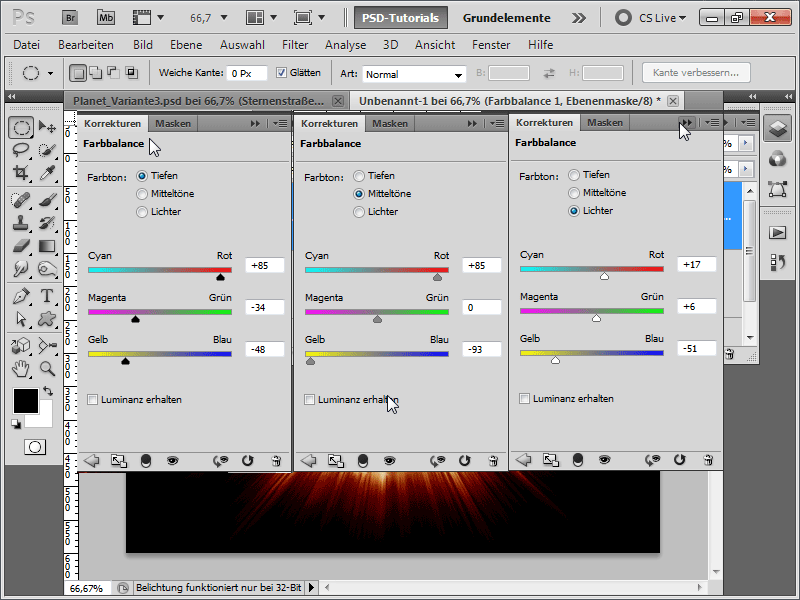800x600 pixels.
Task: Select the Gradient tool
Action: tap(47, 246)
